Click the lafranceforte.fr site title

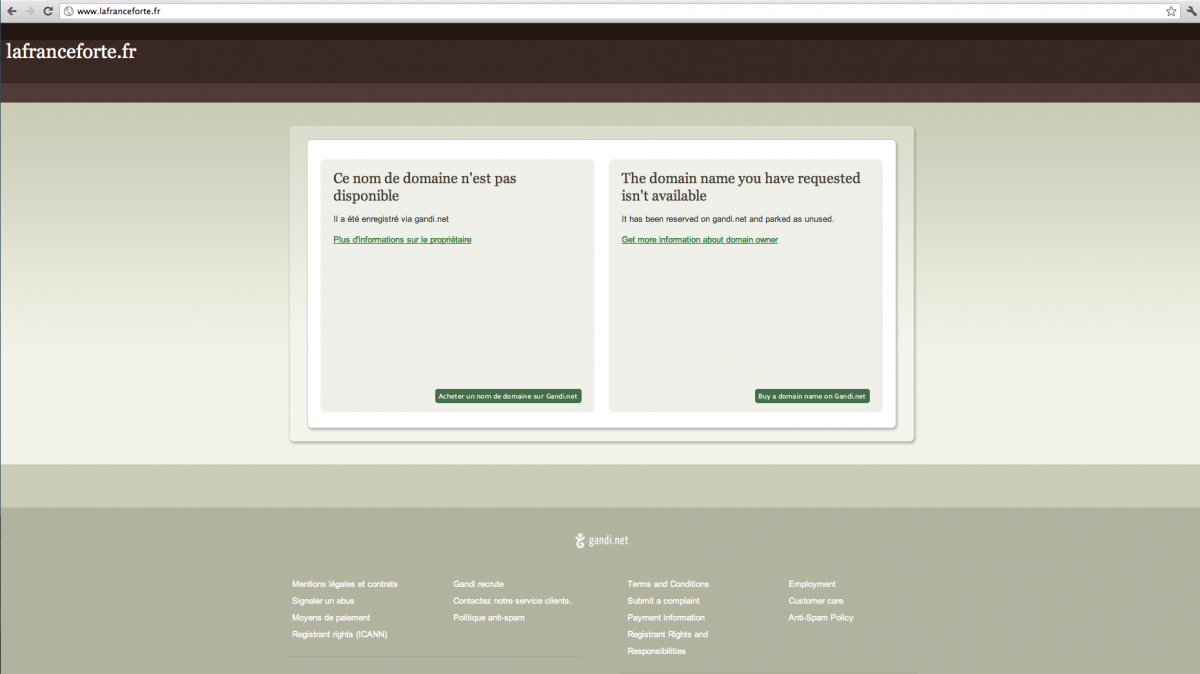(71, 52)
